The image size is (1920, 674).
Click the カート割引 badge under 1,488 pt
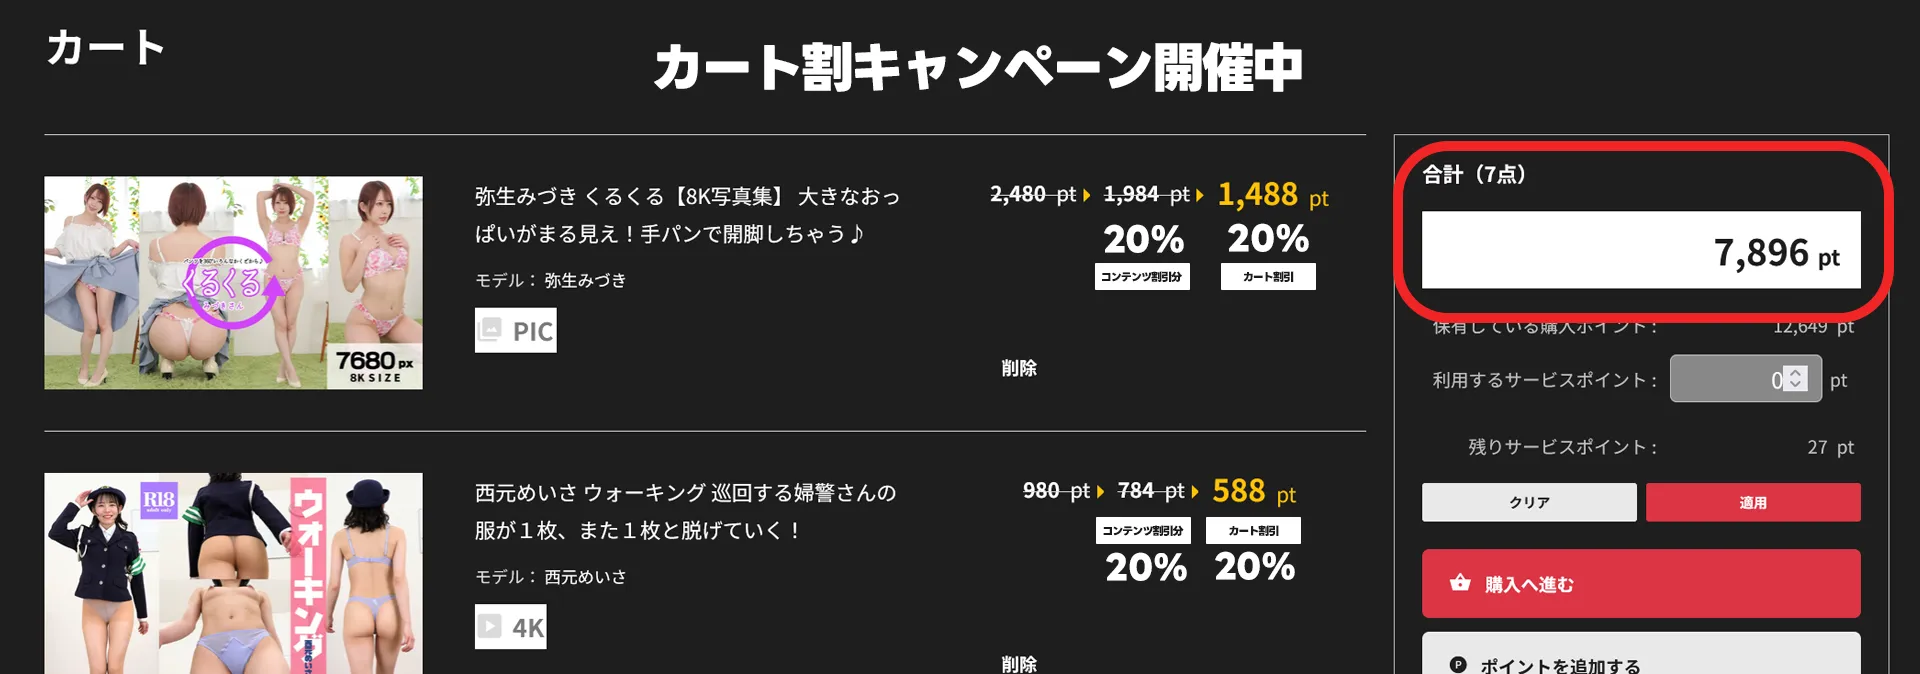click(x=1268, y=277)
